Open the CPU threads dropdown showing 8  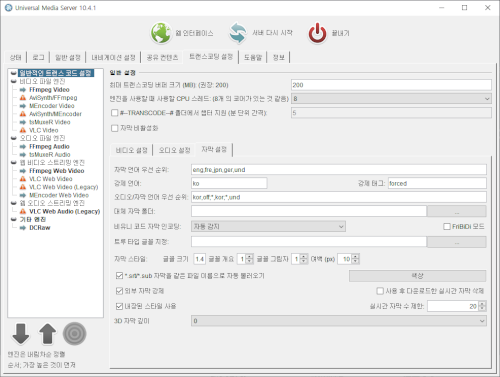click(x=391, y=99)
